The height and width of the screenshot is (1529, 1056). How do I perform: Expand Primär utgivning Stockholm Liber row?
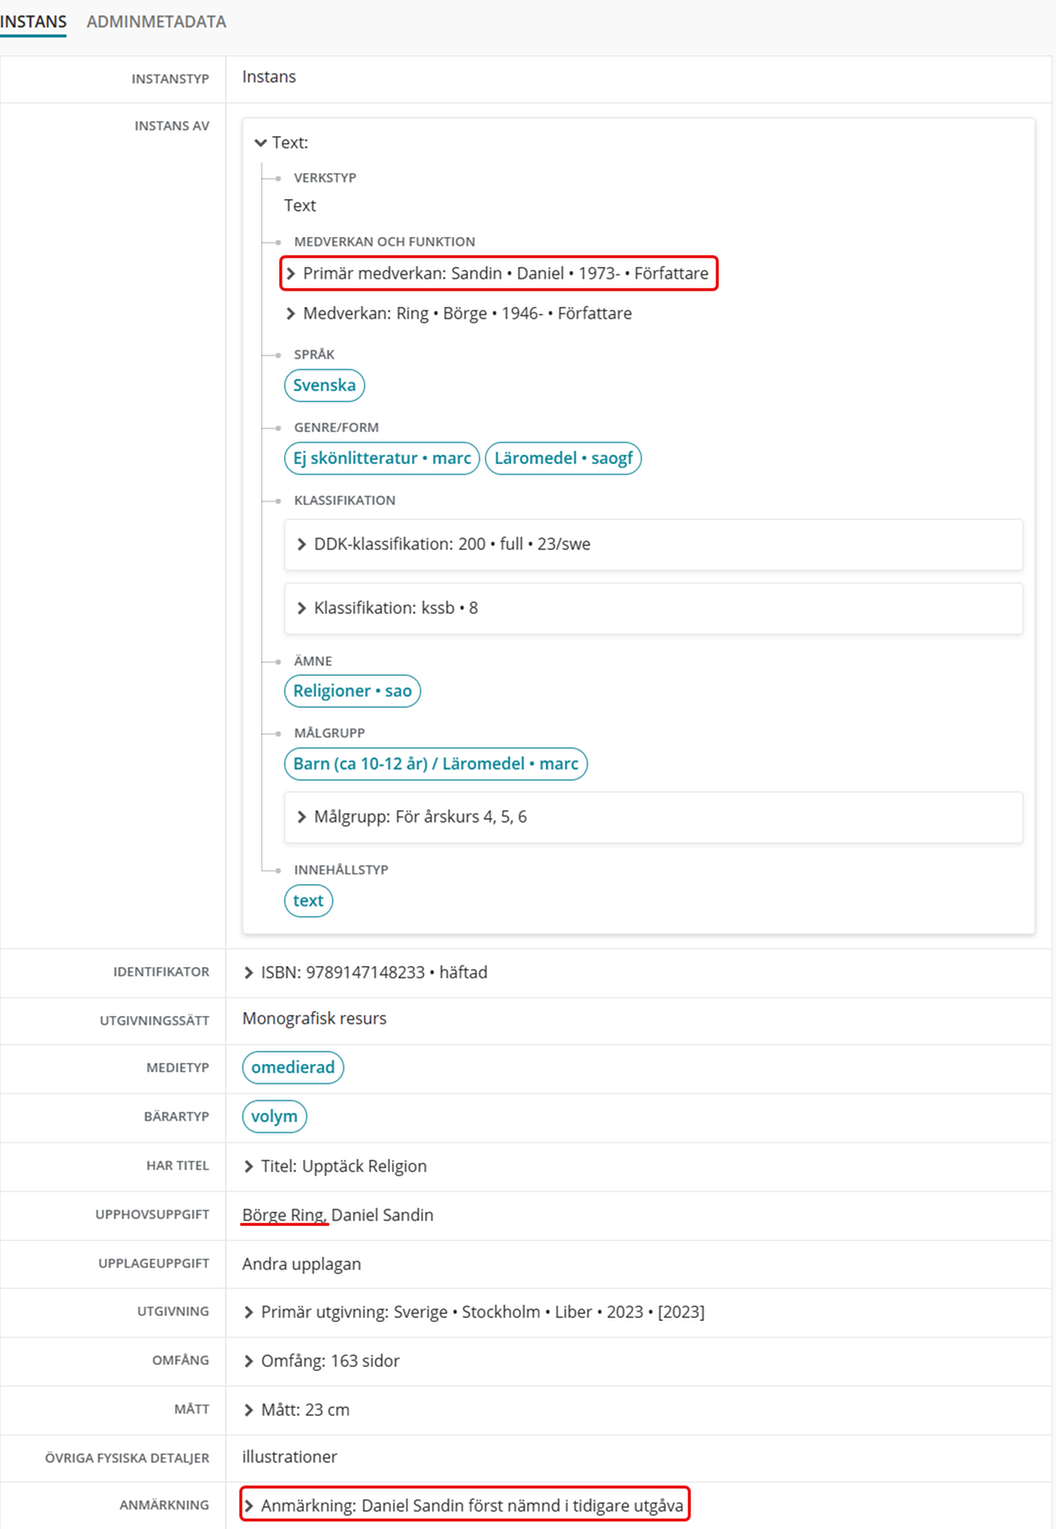pos(249,1312)
